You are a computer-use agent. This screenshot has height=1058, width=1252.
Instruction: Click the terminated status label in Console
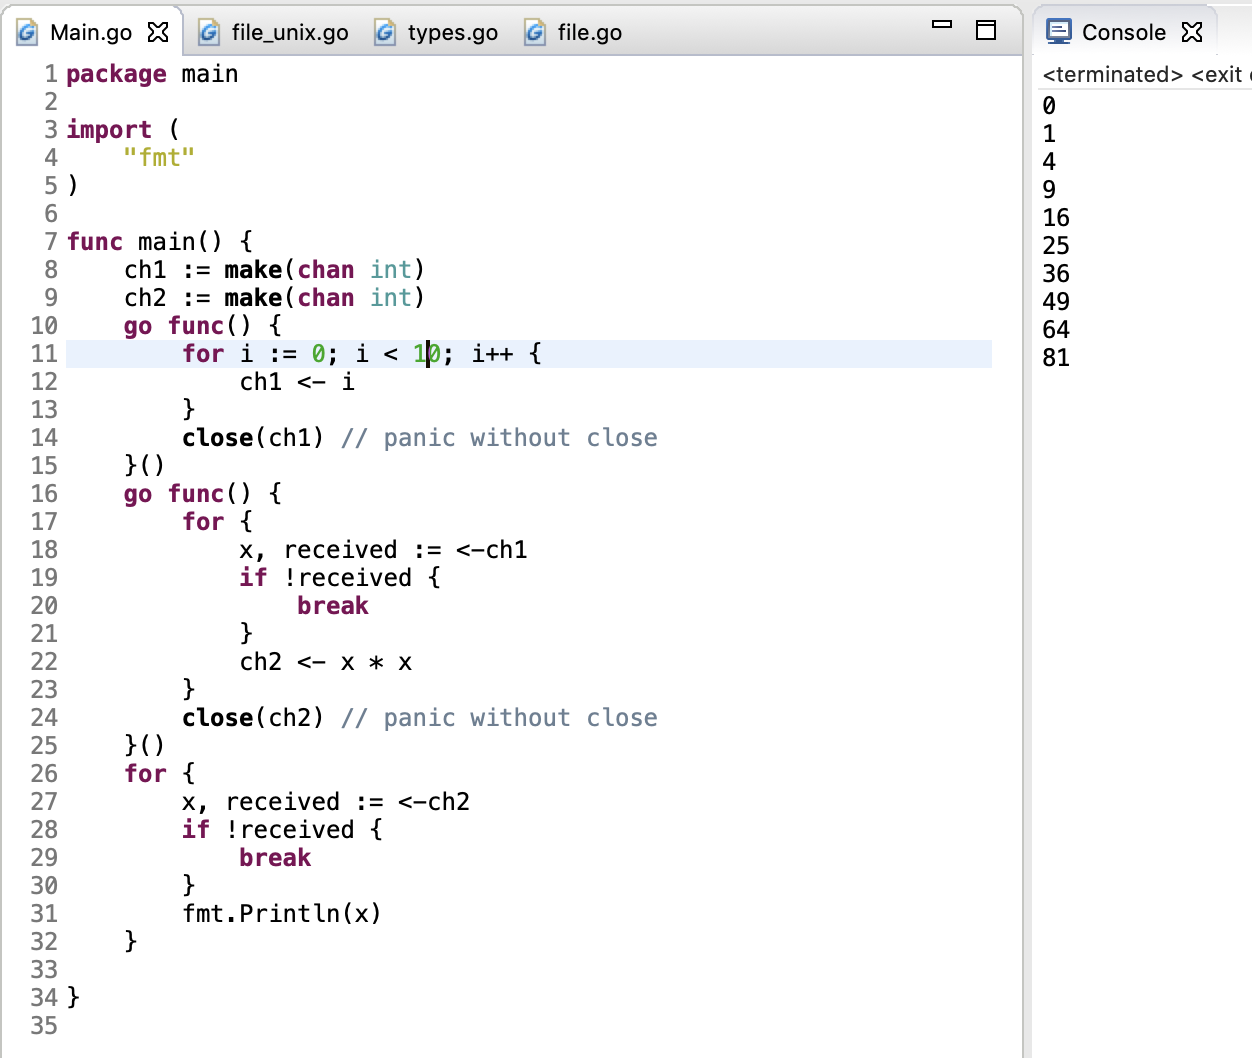coord(1112,75)
